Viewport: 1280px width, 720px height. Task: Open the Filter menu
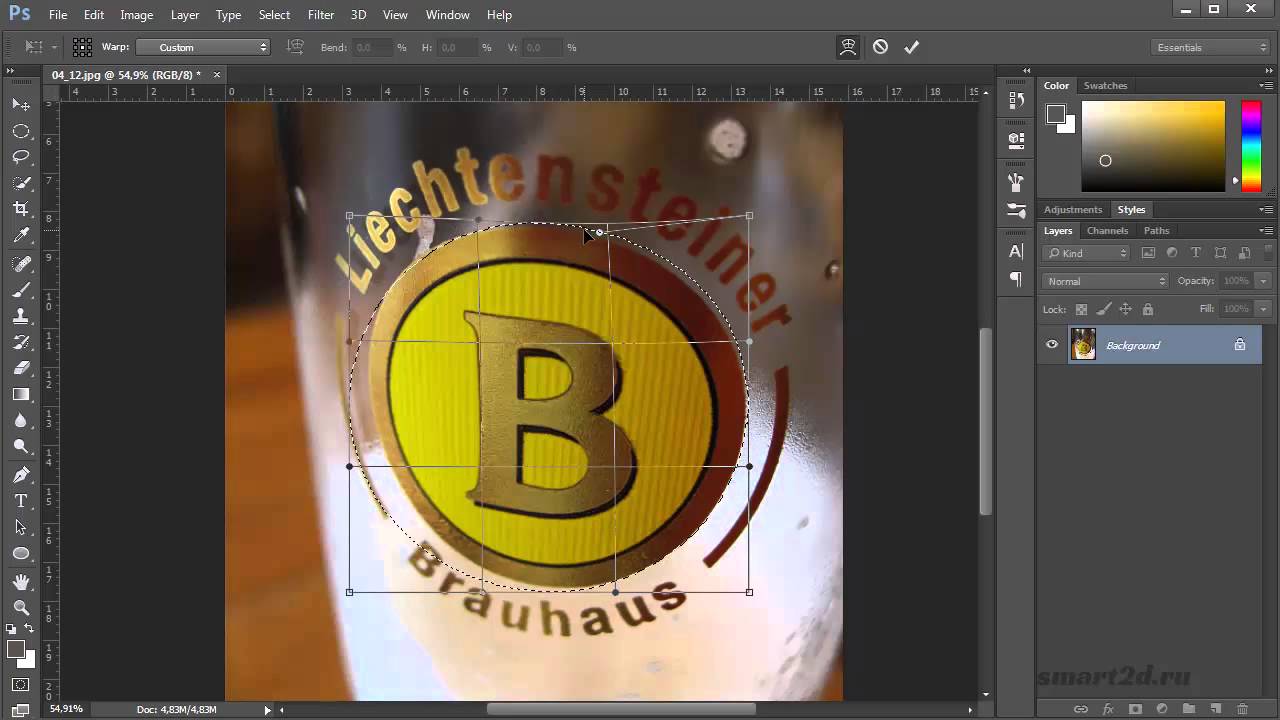tap(321, 15)
